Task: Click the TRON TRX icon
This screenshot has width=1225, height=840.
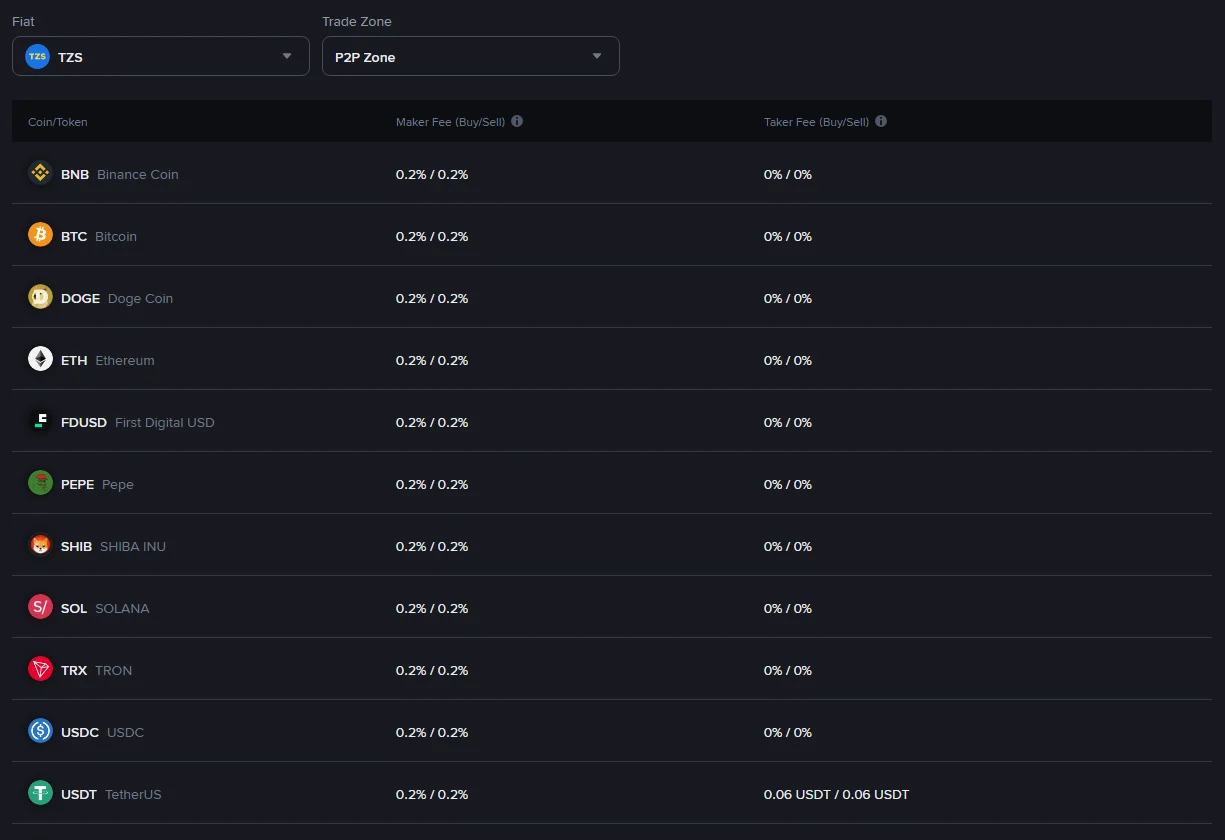Action: (40, 669)
